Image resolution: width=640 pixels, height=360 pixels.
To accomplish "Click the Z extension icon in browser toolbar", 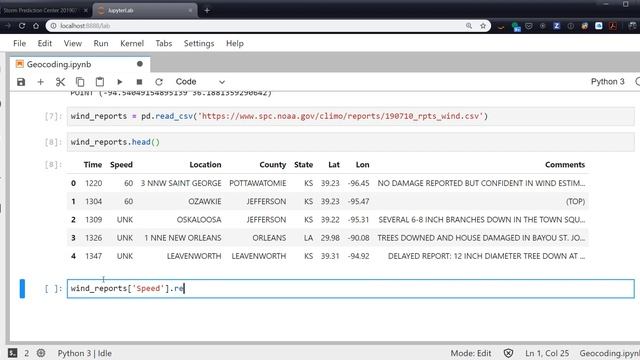I will point(556,26).
